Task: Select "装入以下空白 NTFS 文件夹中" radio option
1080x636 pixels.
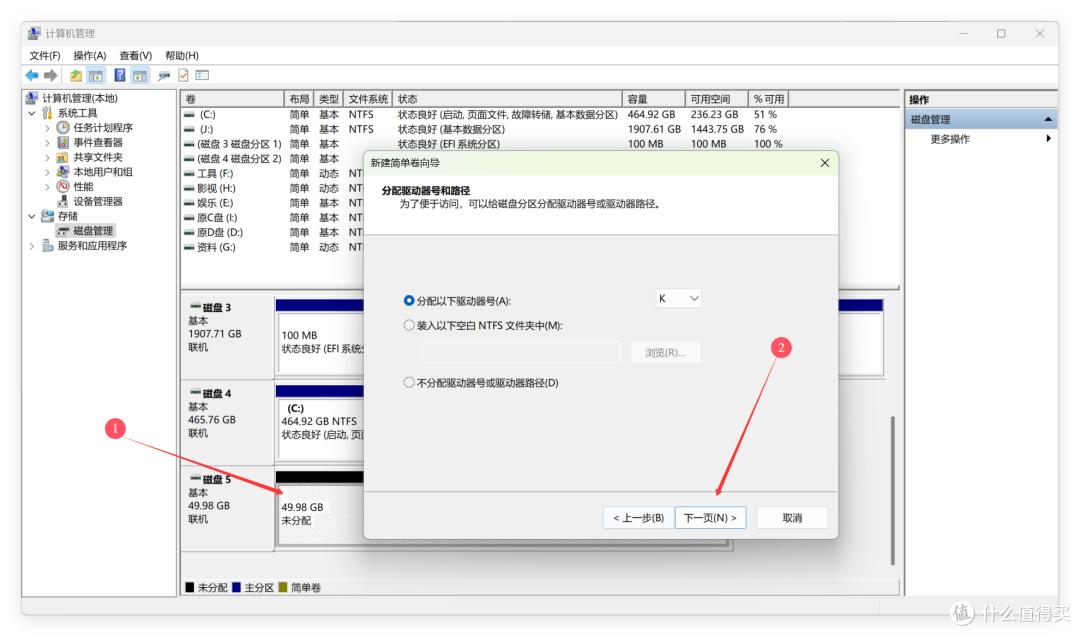Action: pos(409,325)
